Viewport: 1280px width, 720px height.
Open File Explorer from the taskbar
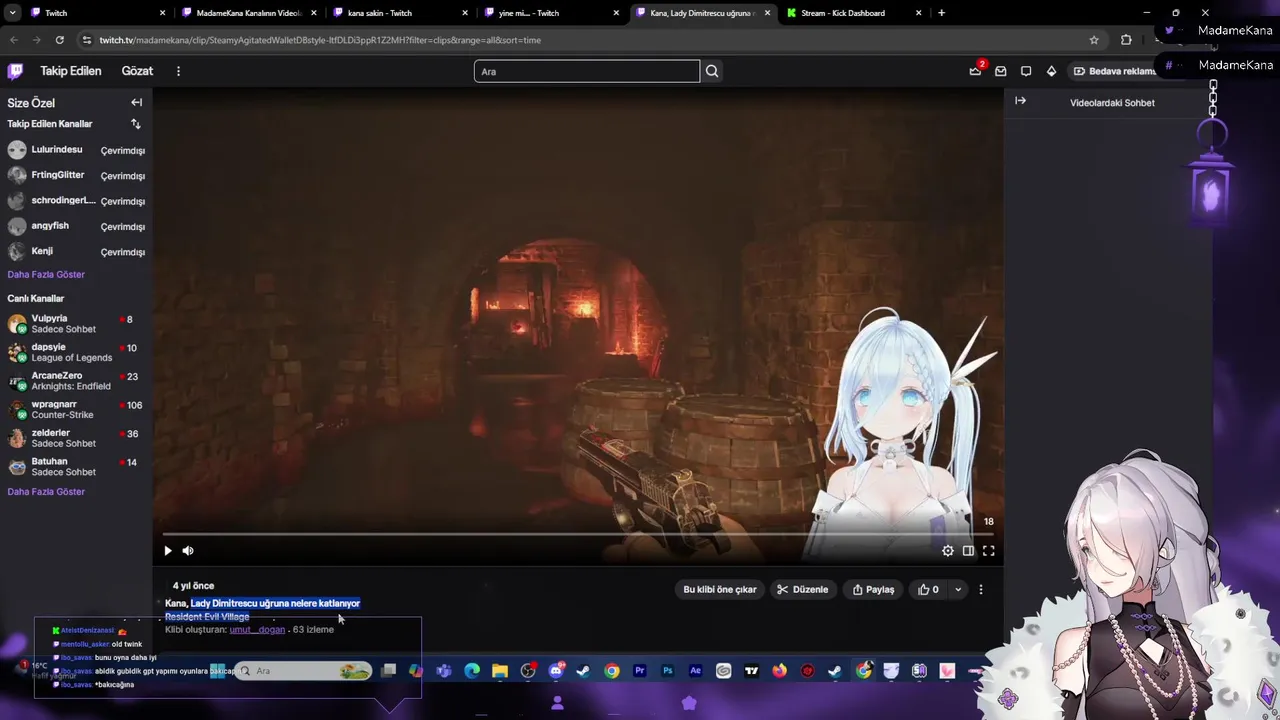[500, 671]
